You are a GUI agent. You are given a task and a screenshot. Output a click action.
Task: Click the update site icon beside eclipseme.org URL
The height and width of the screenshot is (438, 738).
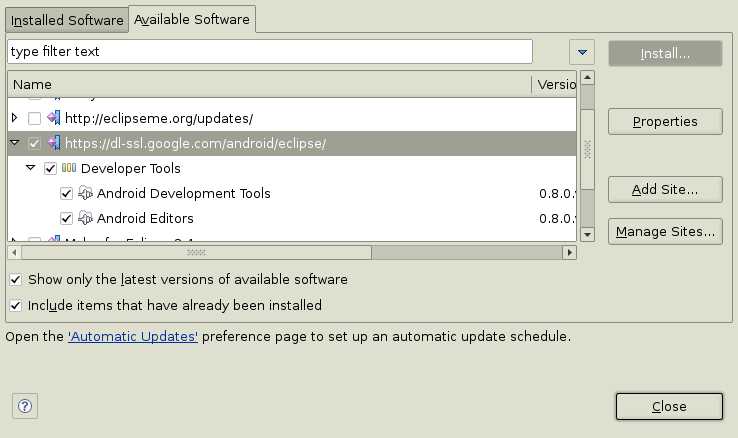pos(54,118)
